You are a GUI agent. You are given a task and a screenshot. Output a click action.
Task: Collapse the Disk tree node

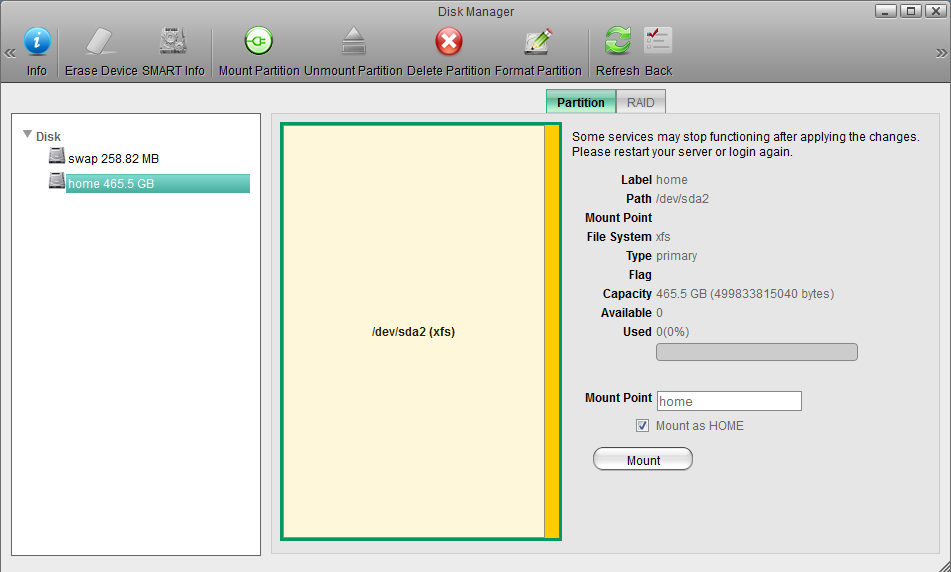(x=28, y=135)
